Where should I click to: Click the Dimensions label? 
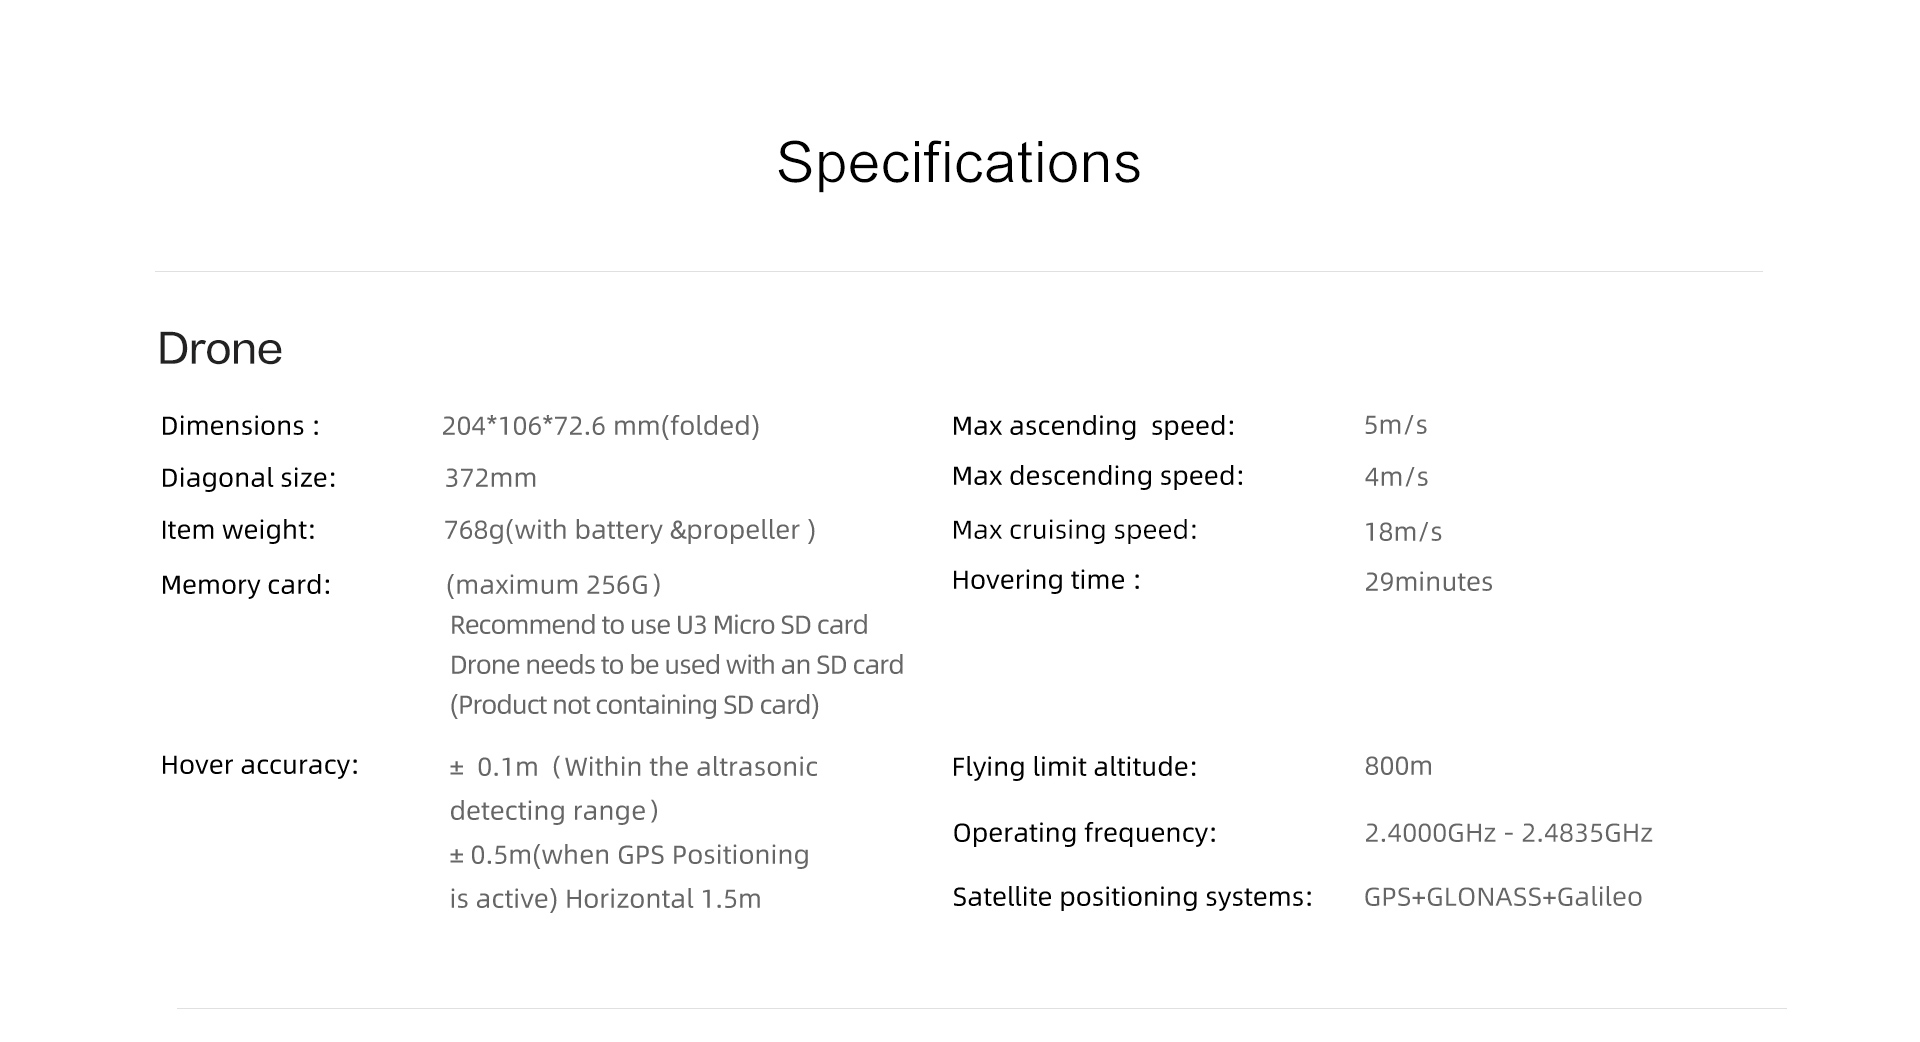click(x=240, y=426)
